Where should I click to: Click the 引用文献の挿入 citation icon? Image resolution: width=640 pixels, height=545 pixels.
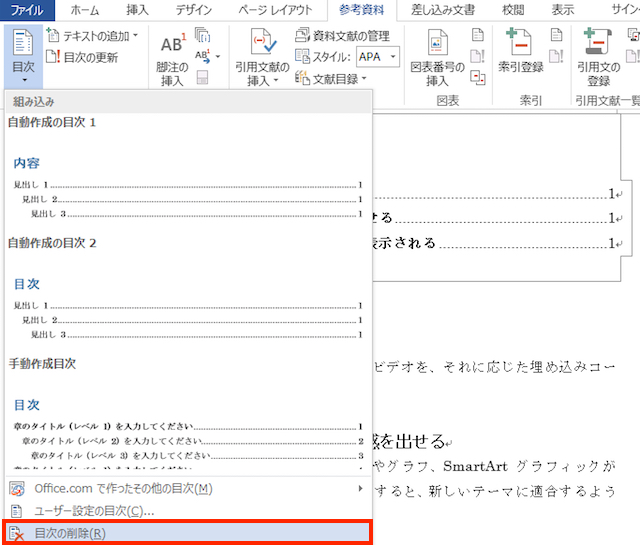pos(262,42)
